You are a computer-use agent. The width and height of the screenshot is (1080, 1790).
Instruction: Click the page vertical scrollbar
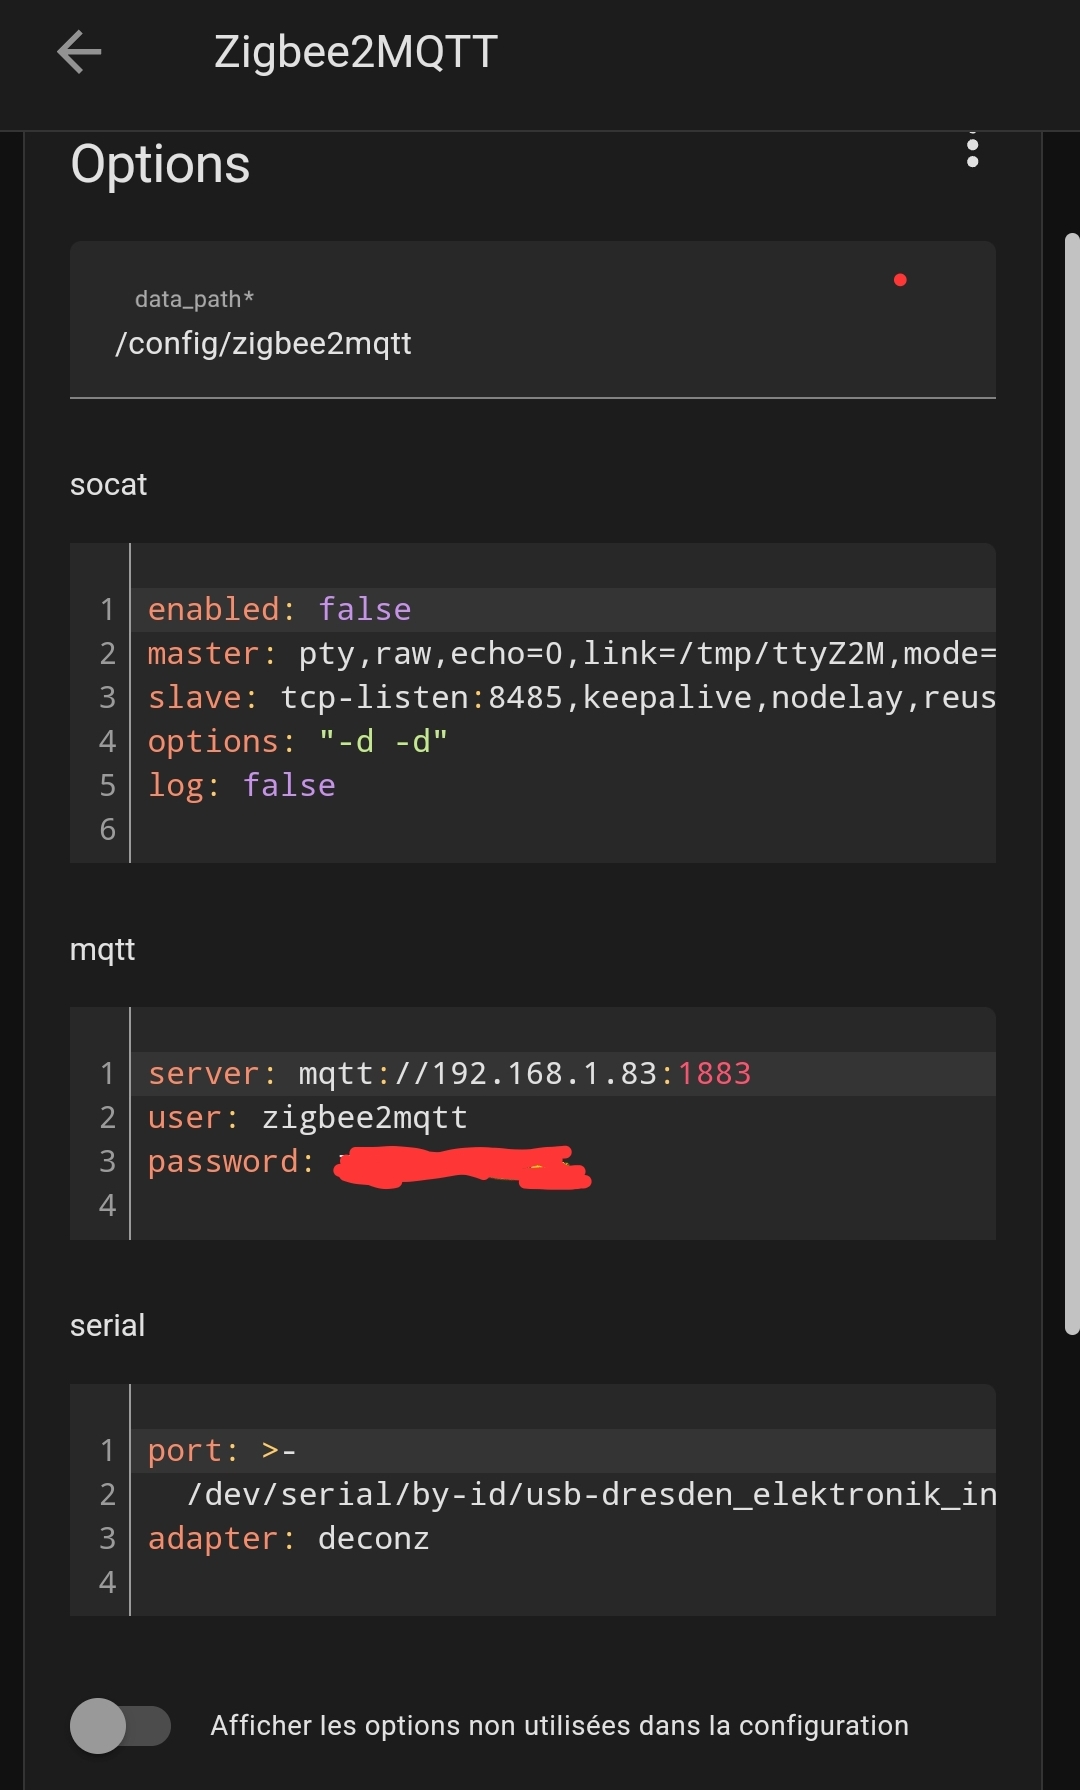pos(1072,784)
